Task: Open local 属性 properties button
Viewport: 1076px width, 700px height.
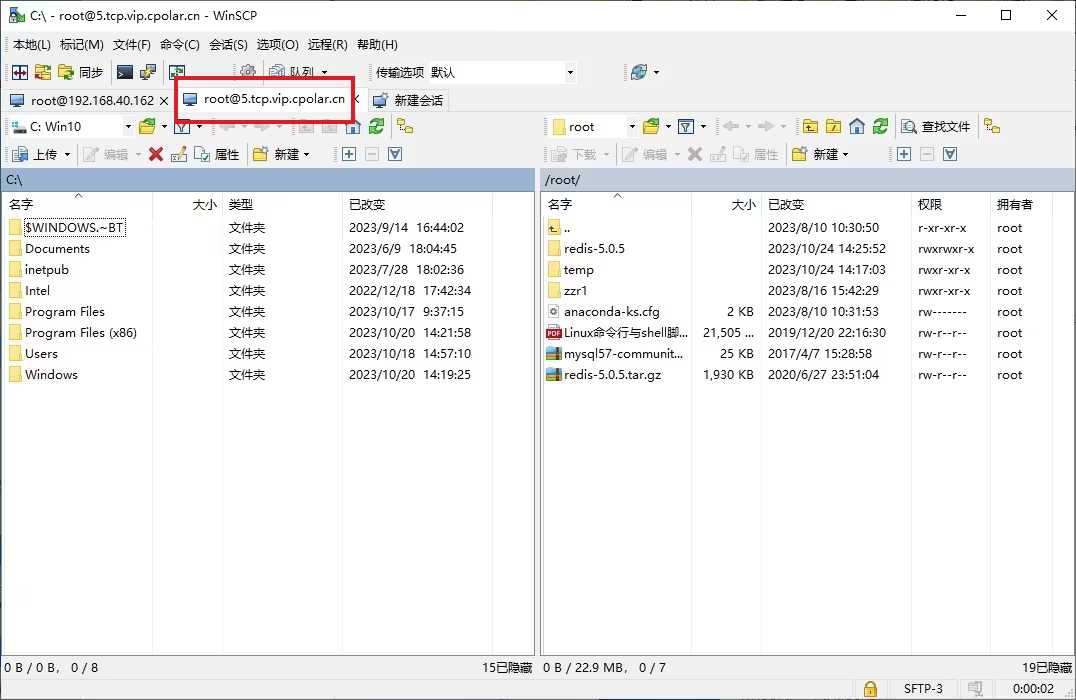Action: click(217, 154)
